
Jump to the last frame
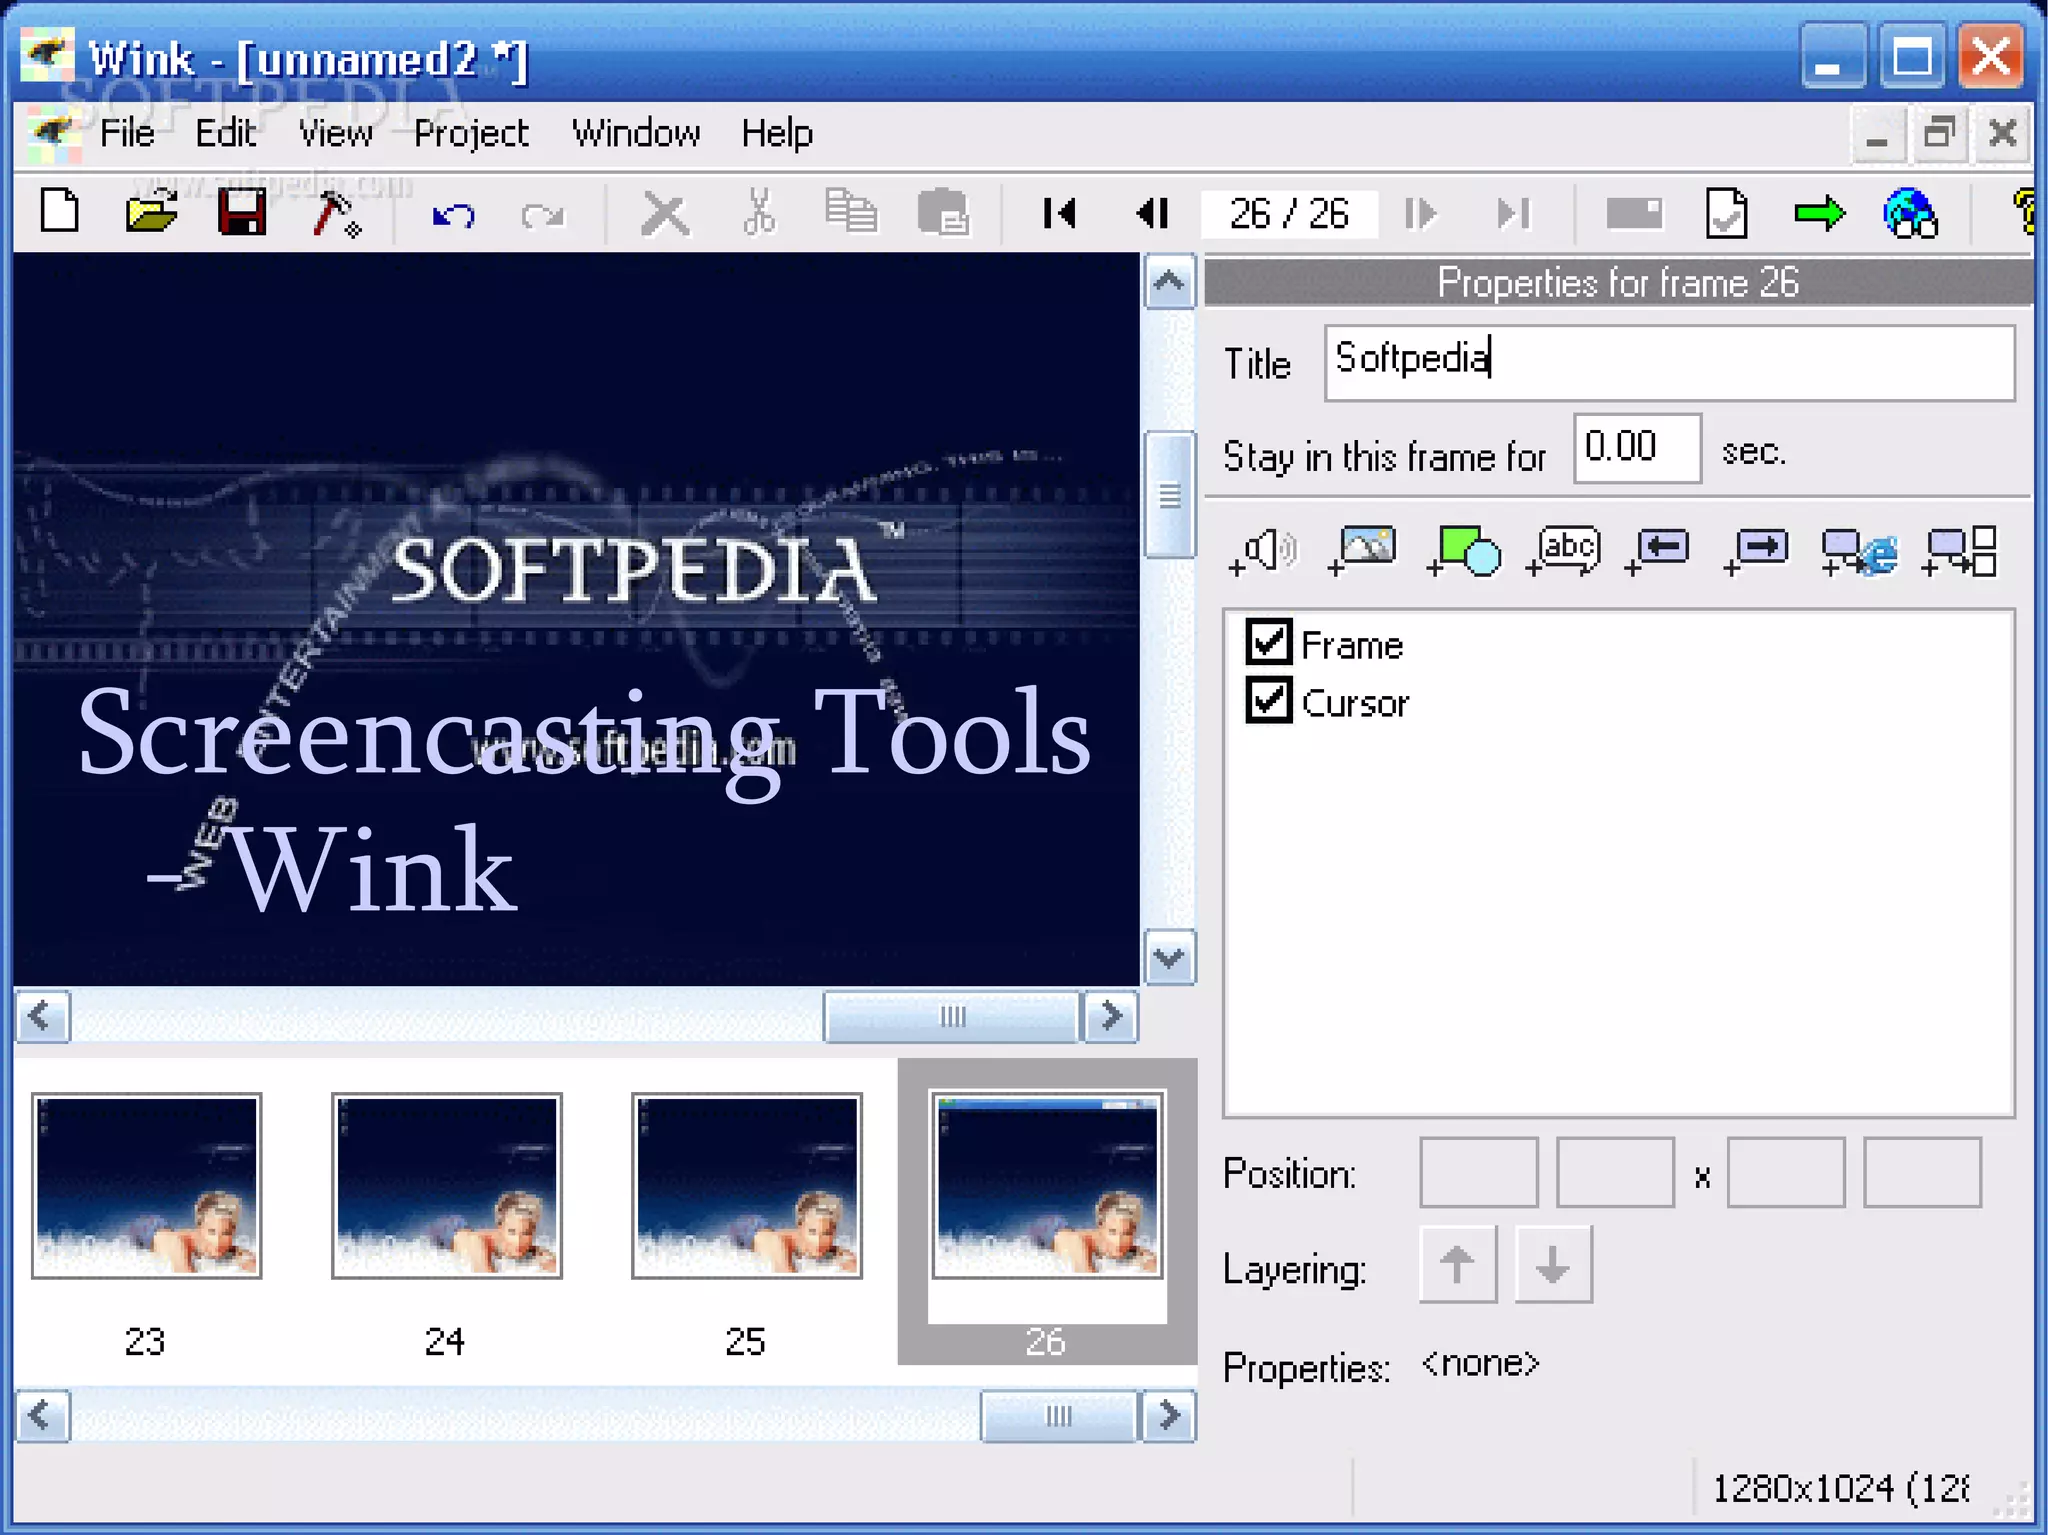1513,212
